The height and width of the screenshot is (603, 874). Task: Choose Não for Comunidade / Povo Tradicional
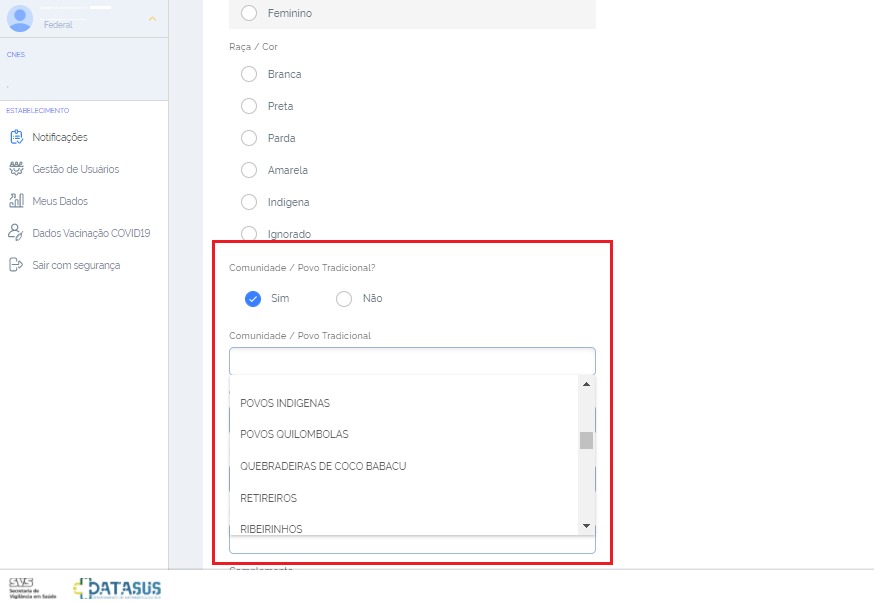point(344,298)
